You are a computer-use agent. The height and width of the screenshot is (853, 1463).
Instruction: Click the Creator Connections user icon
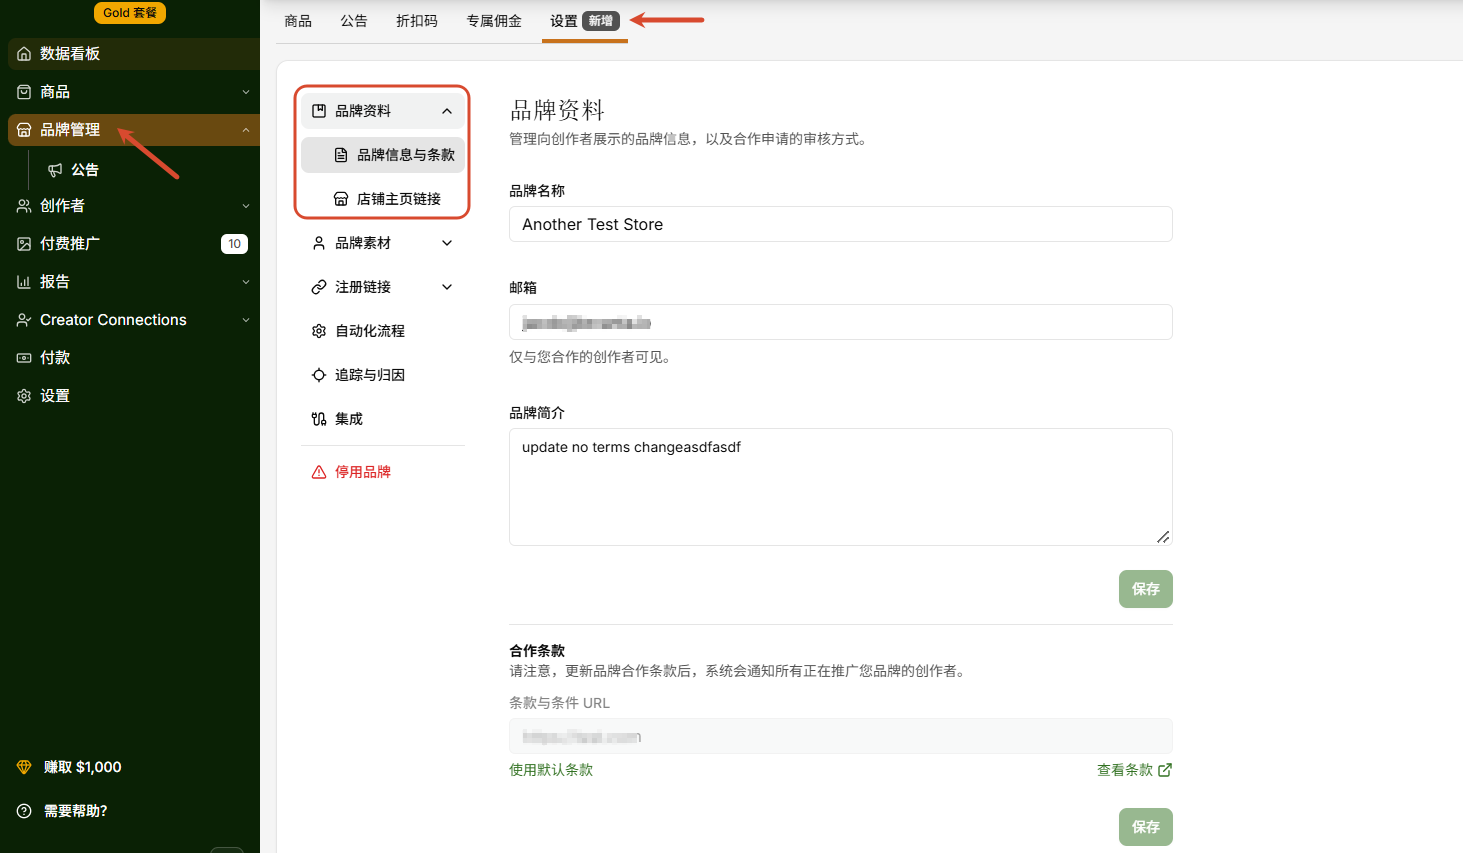tap(24, 320)
